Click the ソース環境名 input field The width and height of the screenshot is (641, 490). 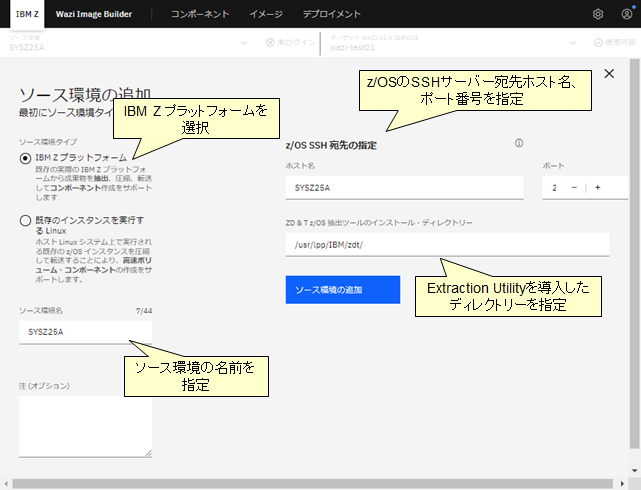[x=85, y=332]
